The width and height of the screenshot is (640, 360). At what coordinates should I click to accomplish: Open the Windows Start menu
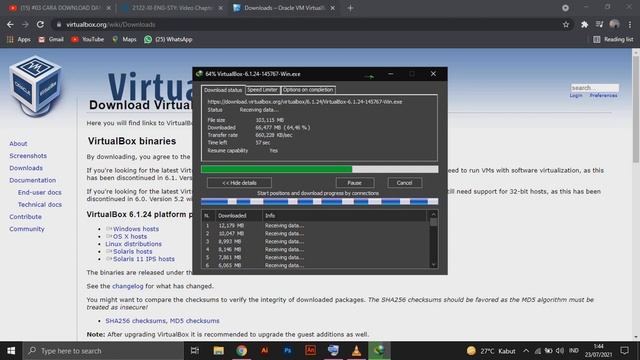pos(11,351)
